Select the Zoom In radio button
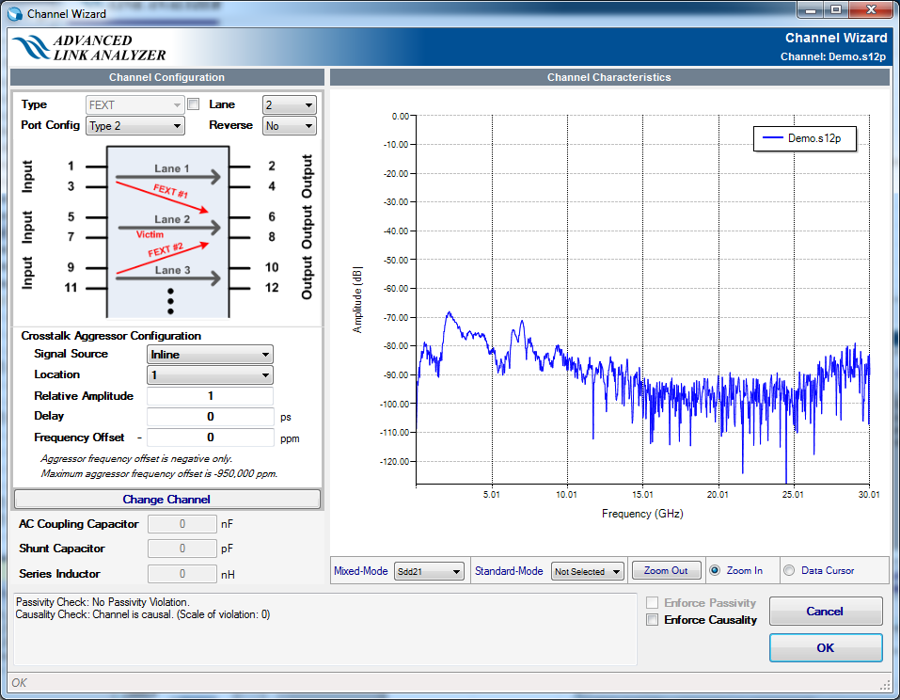This screenshot has height=700, width=900. (x=715, y=571)
